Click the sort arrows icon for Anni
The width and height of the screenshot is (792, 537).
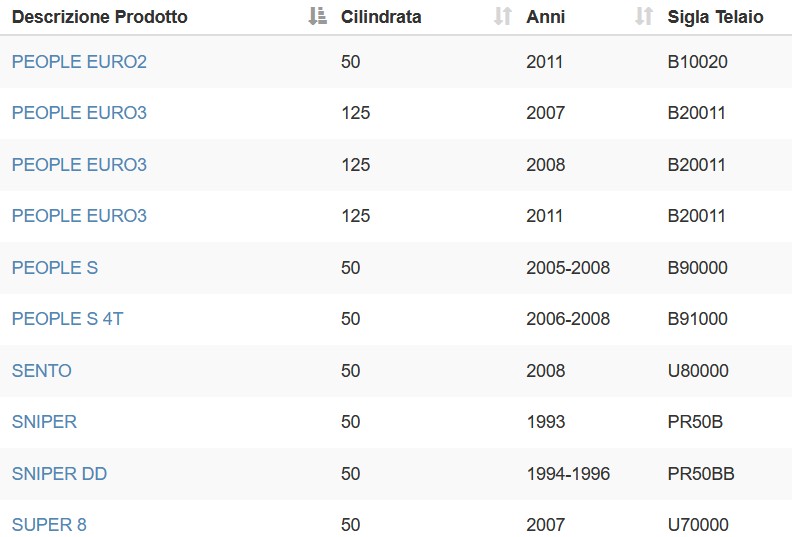[x=644, y=16]
